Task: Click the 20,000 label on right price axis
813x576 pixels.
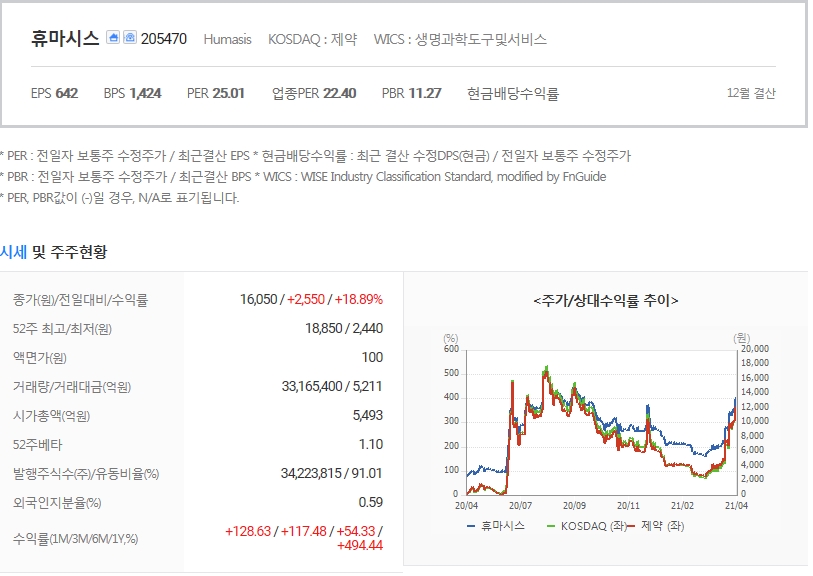Action: [755, 349]
